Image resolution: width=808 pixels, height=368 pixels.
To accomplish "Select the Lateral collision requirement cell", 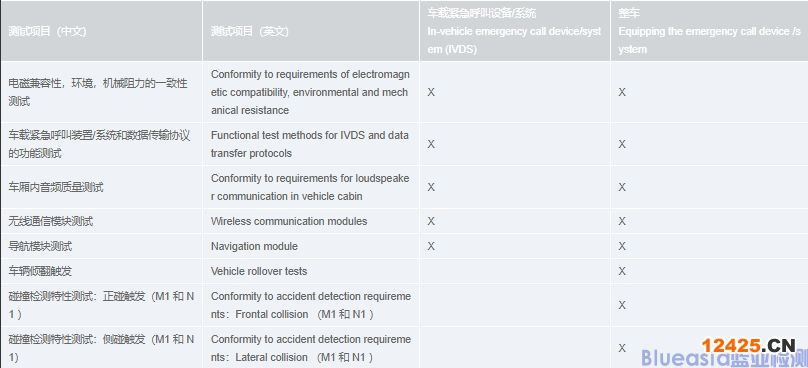I will click(311, 348).
